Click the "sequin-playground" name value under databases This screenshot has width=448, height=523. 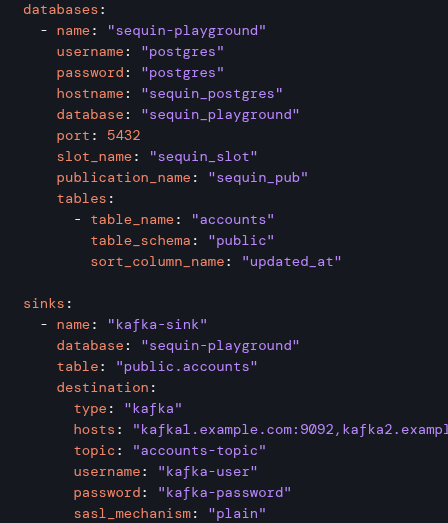(x=186, y=31)
